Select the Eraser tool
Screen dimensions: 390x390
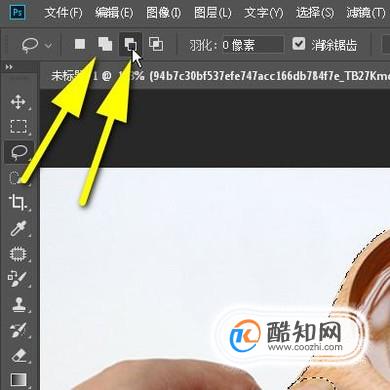coord(19,355)
